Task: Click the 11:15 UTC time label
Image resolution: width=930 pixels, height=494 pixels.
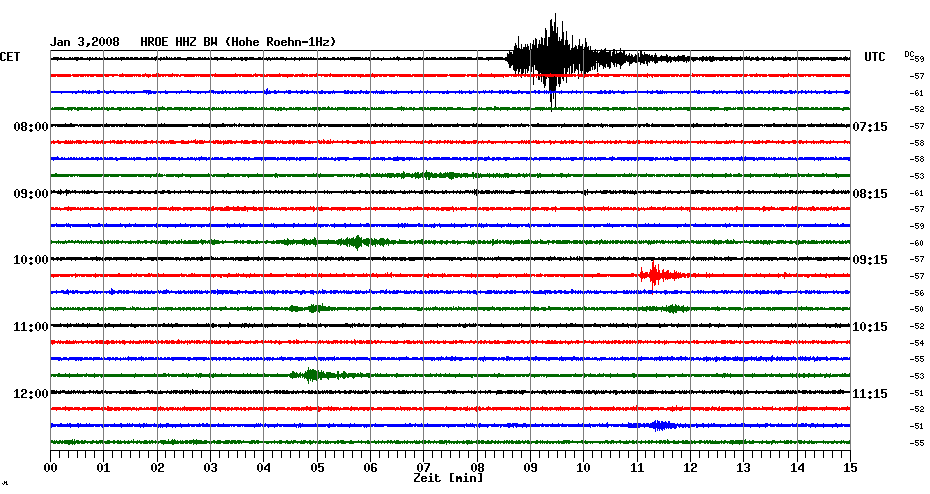Action: pos(870,394)
